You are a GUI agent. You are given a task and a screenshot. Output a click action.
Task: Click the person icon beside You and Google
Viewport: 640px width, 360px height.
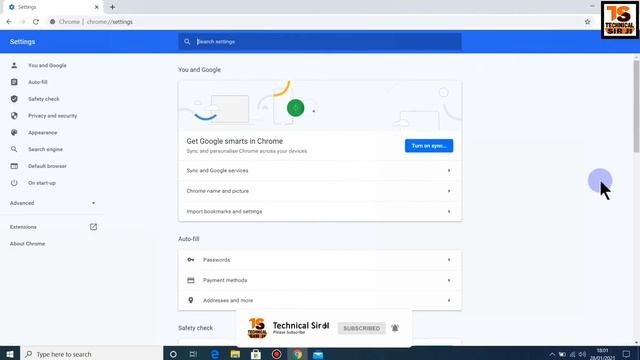point(14,65)
